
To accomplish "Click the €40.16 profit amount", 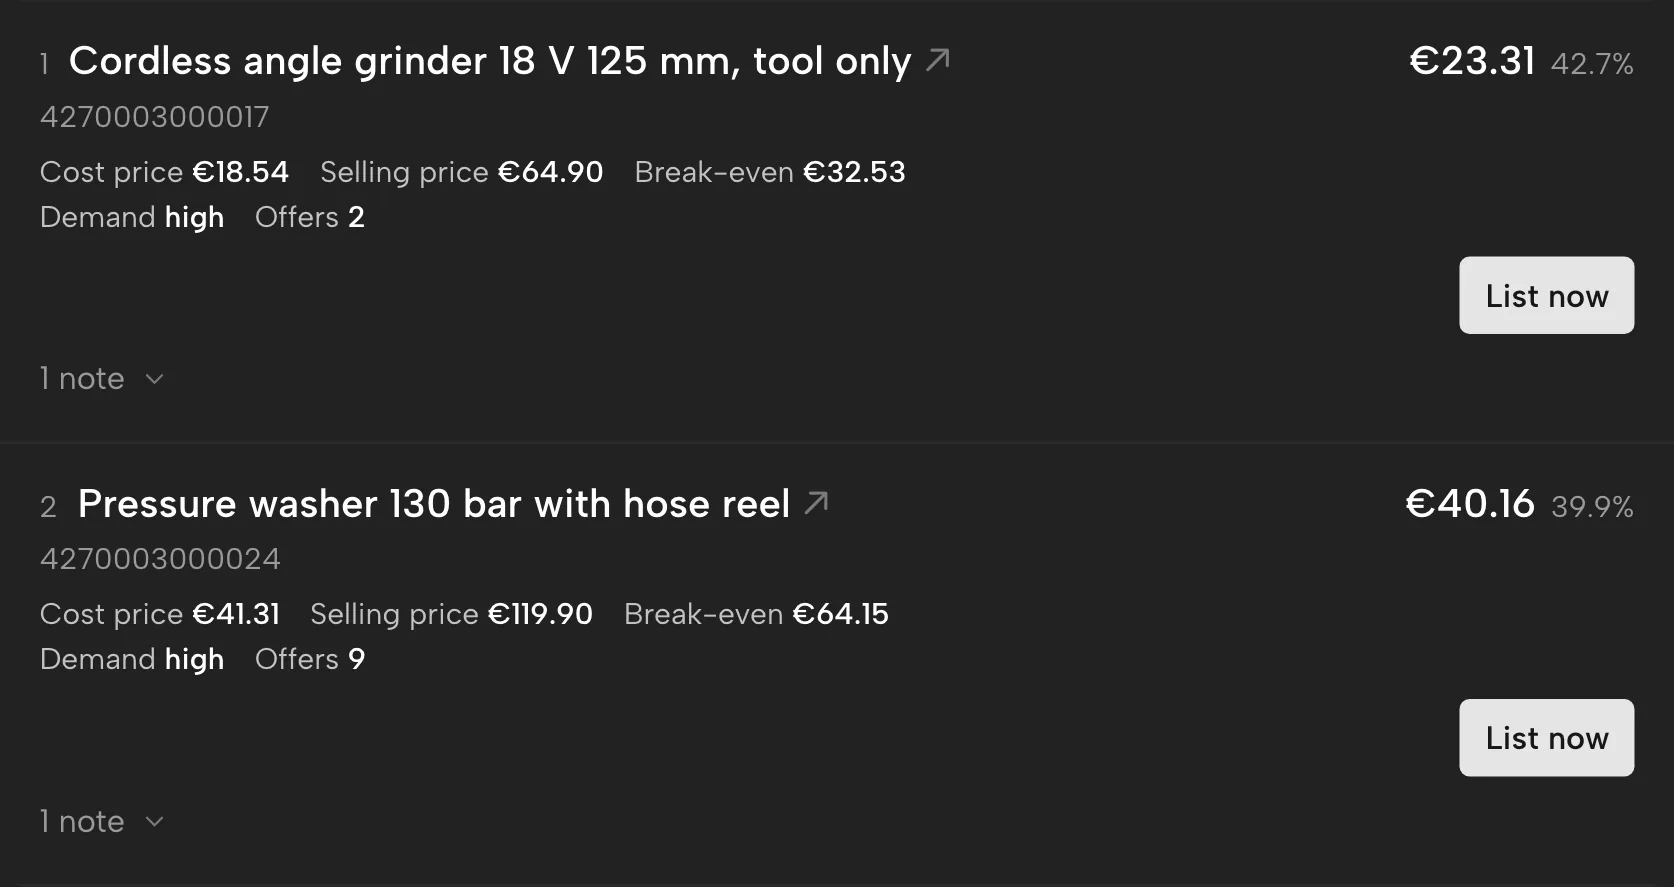I will (x=1470, y=504).
